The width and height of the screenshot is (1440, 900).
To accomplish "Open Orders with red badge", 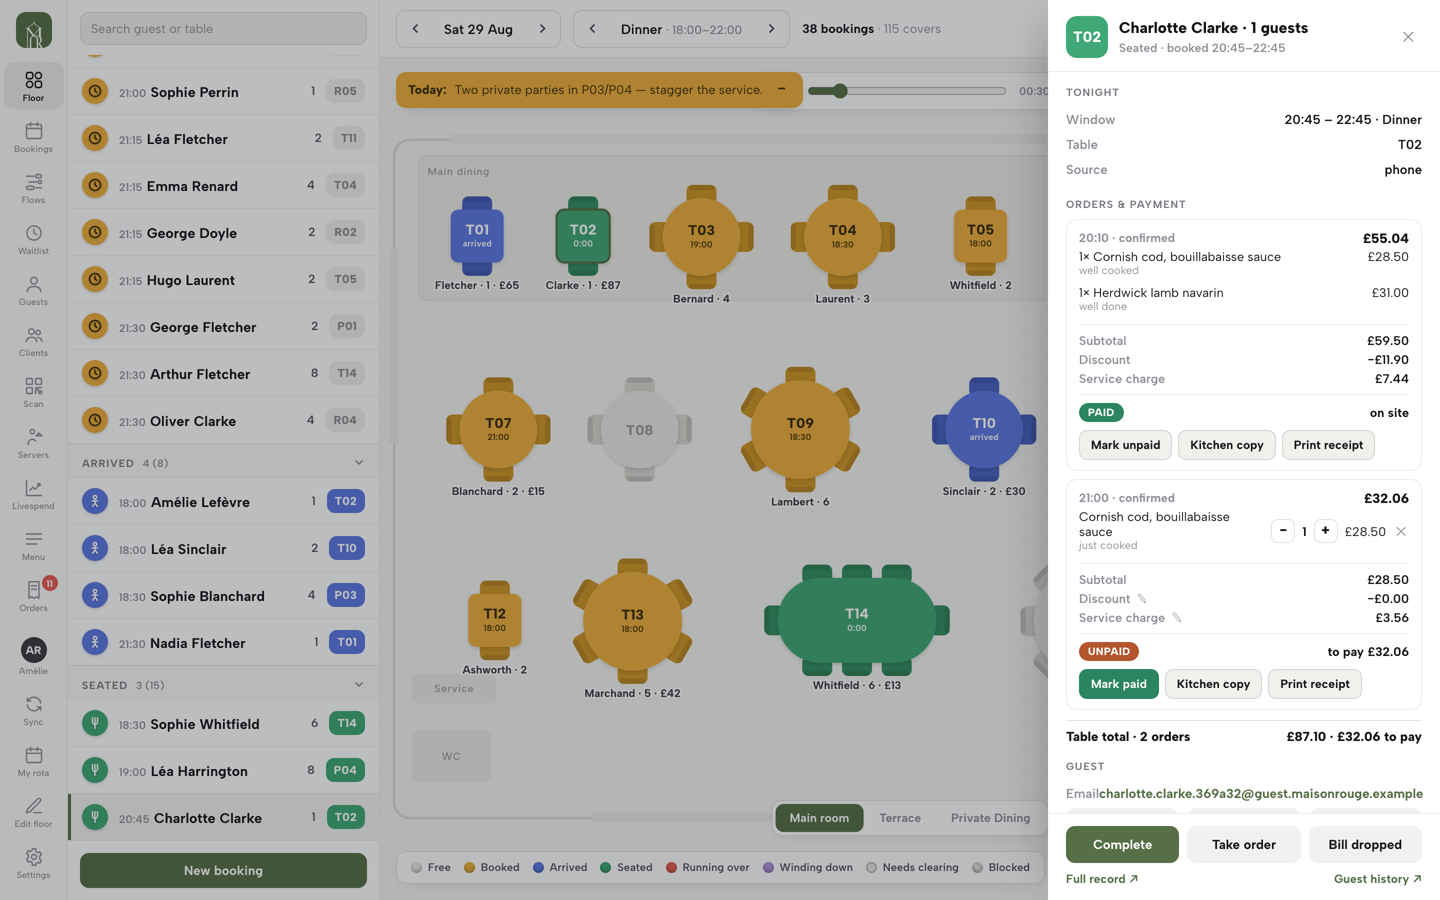I will 33,597.
